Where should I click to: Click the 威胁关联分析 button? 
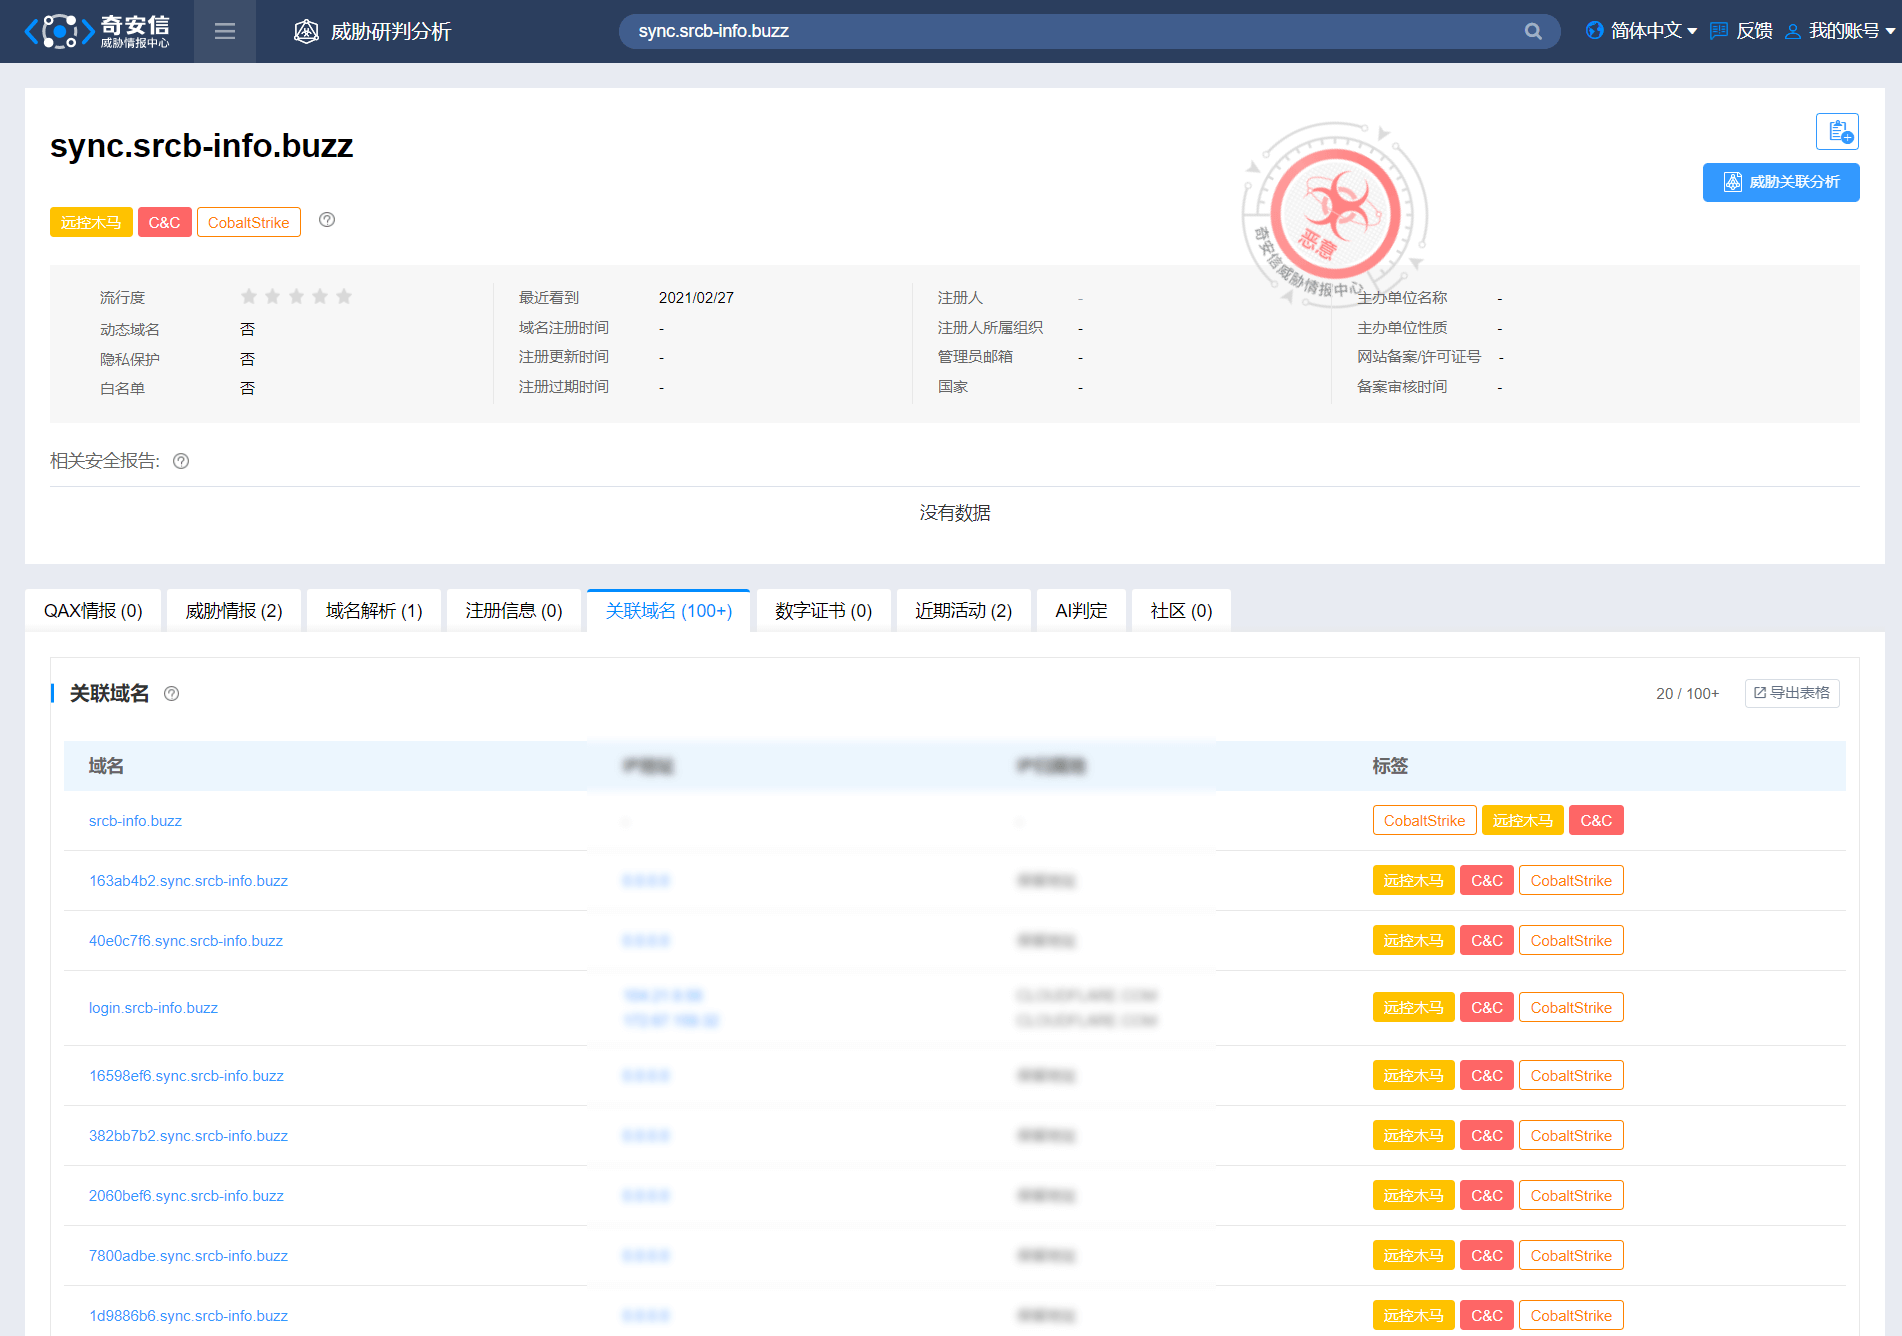(x=1781, y=182)
